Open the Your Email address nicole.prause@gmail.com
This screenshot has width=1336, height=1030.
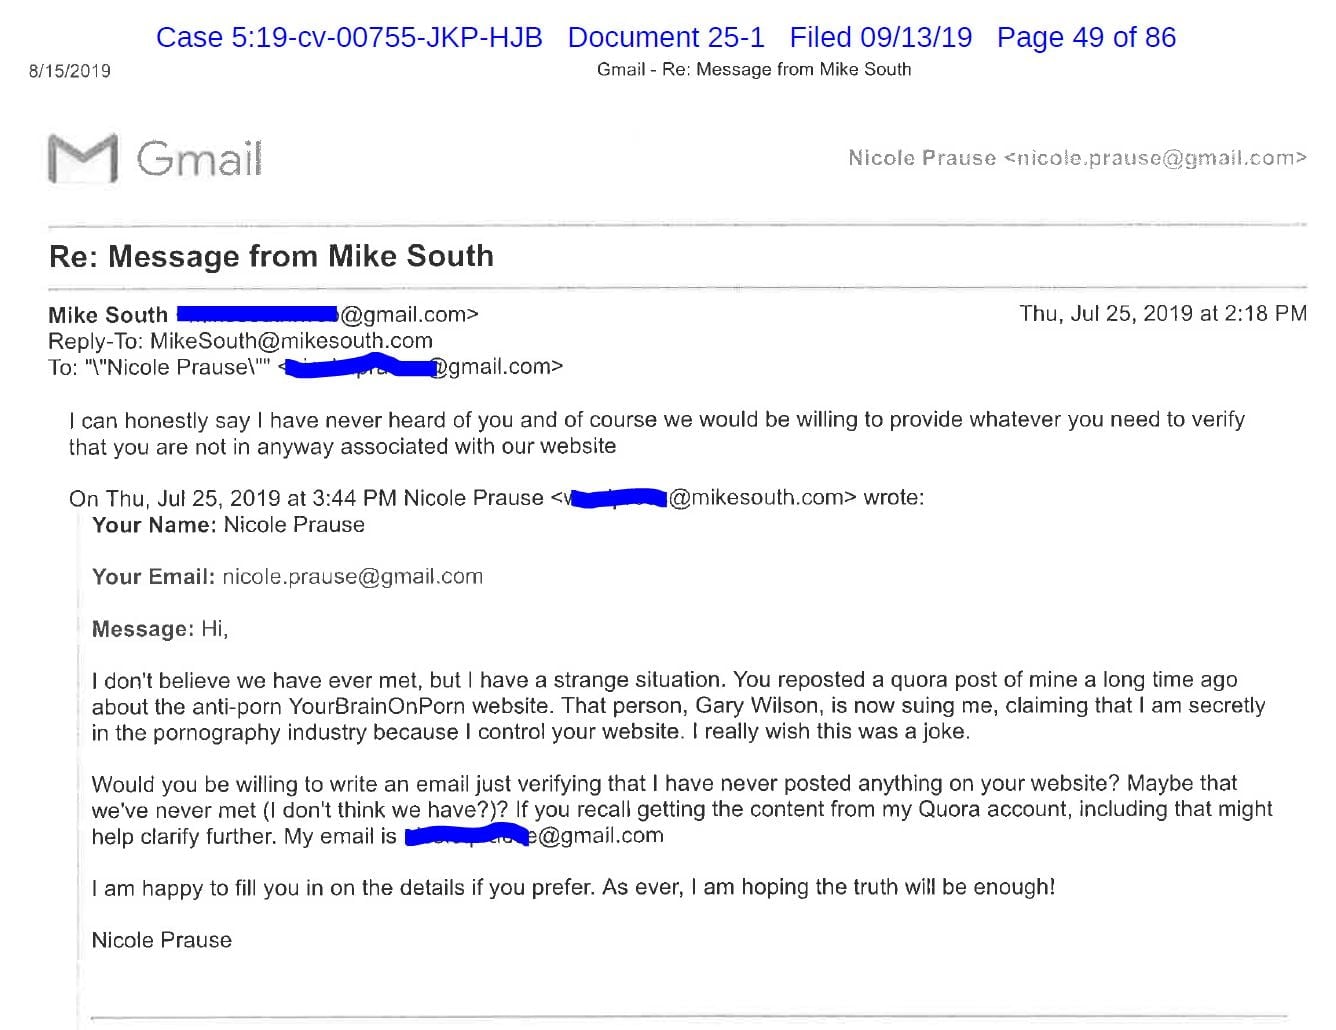pyautogui.click(x=352, y=577)
